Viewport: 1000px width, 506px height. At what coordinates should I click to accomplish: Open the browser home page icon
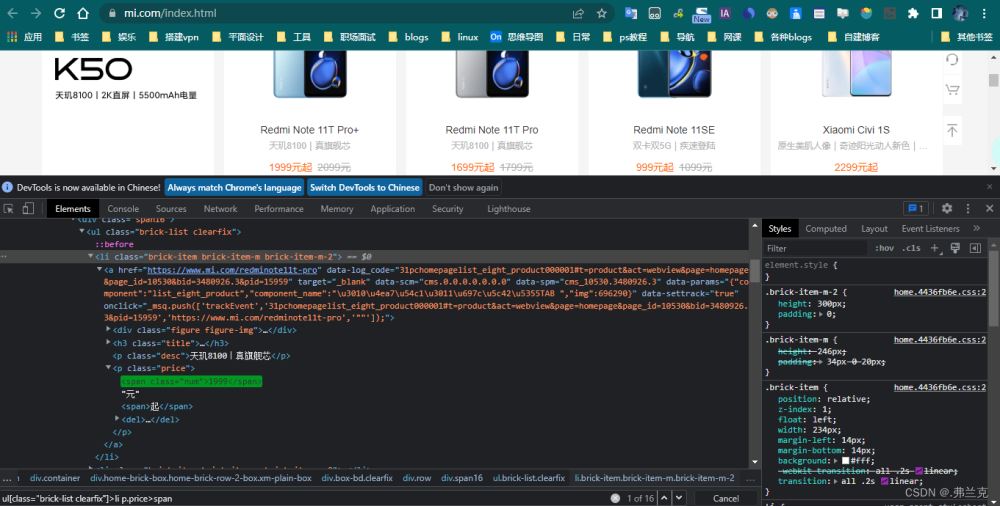pyautogui.click(x=83, y=13)
